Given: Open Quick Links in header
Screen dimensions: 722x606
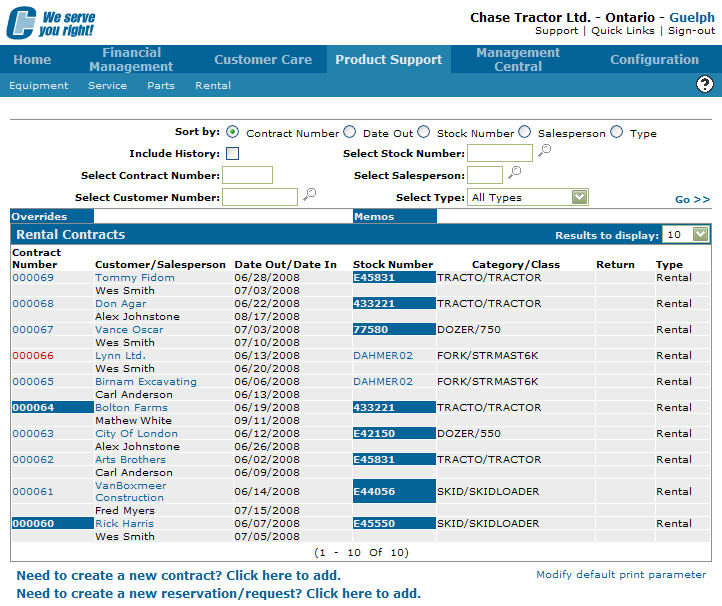Looking at the screenshot, I should [x=623, y=31].
